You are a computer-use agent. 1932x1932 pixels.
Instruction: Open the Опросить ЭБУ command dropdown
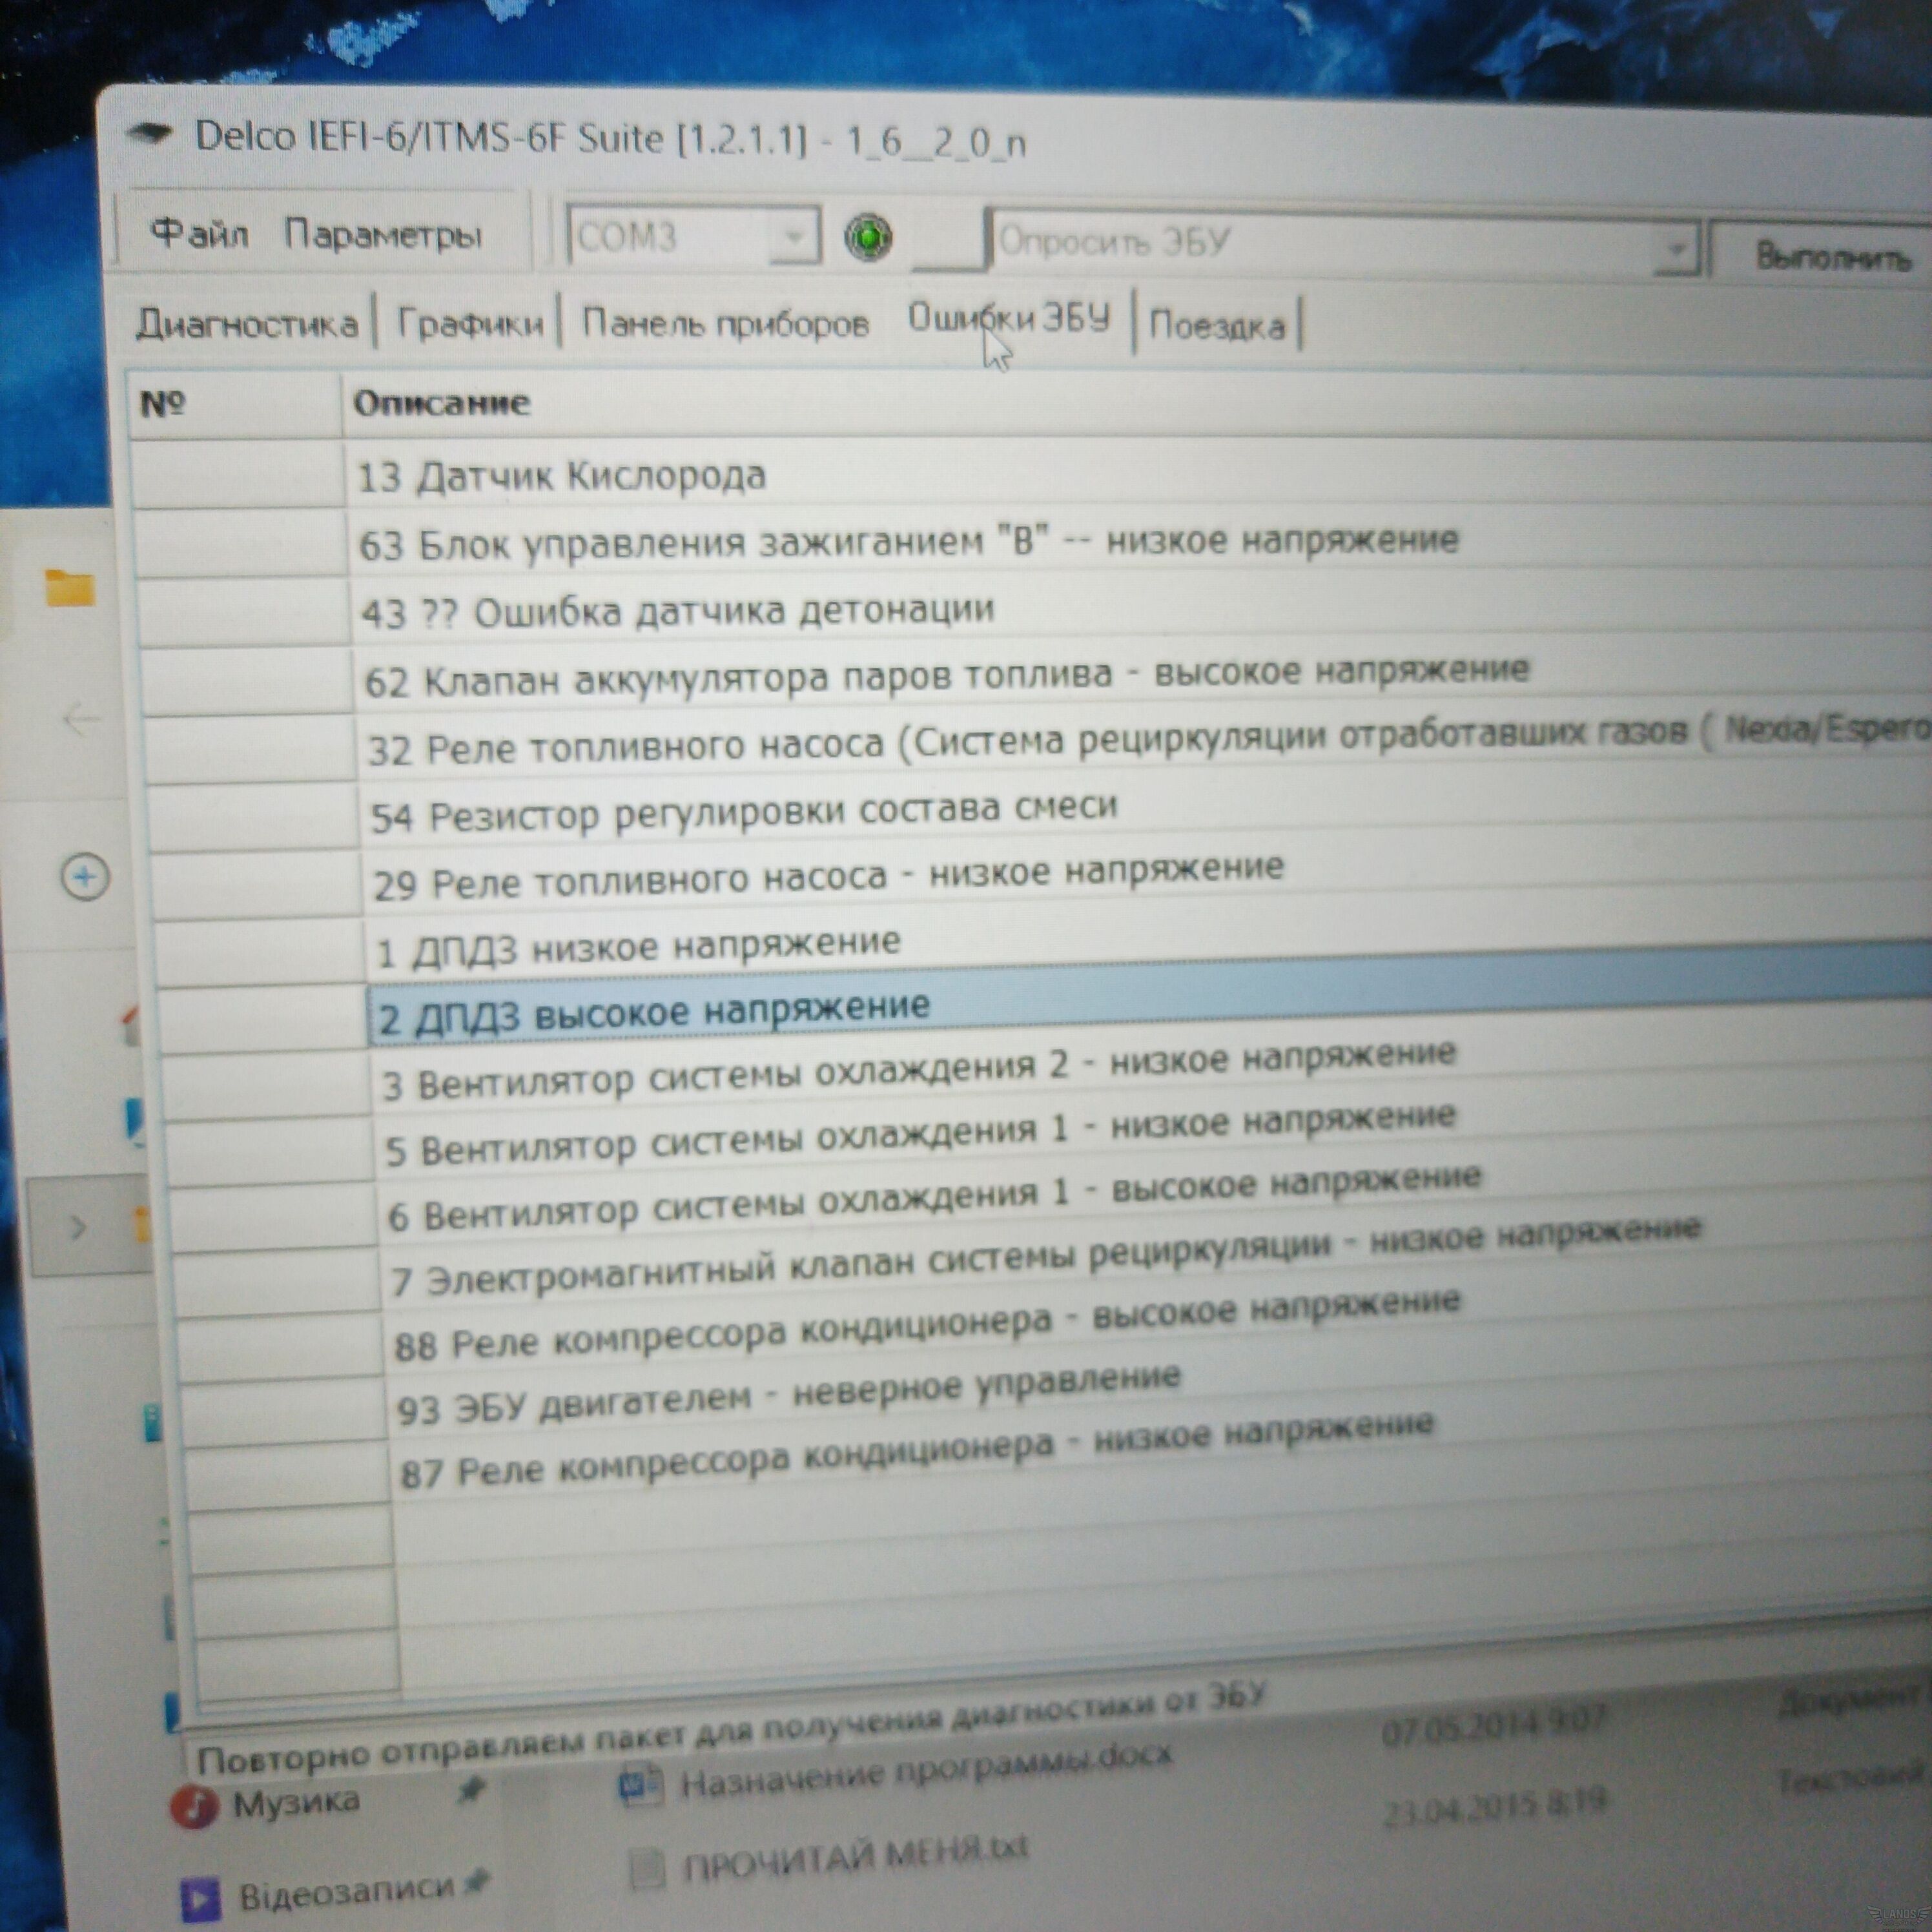click(1676, 250)
